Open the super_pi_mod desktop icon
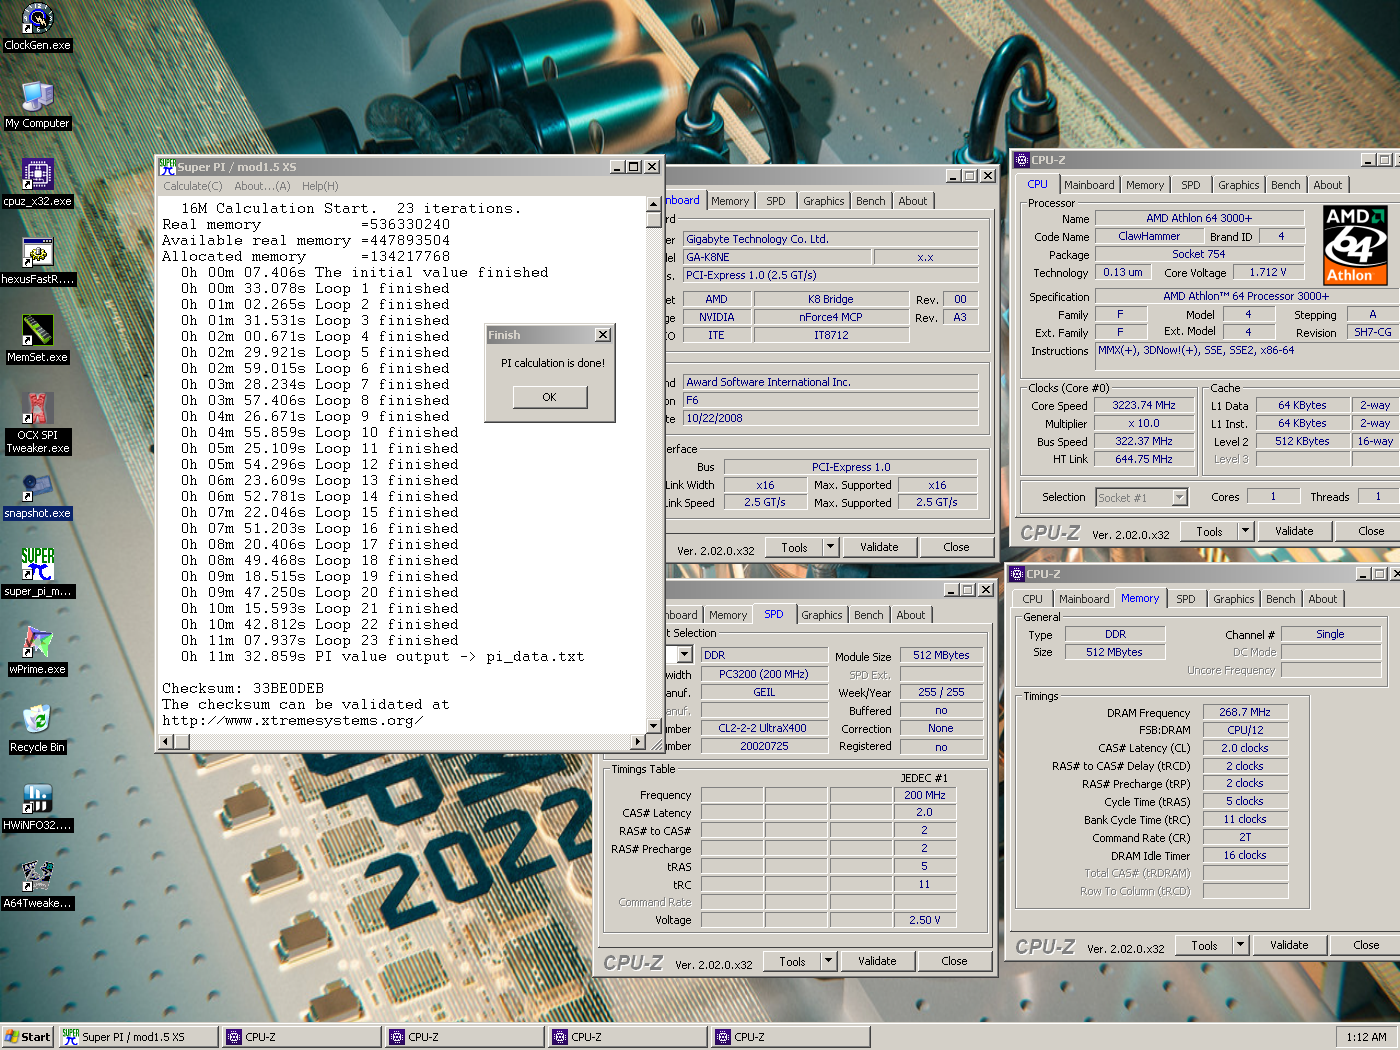The height and width of the screenshot is (1050, 1400). (x=37, y=573)
